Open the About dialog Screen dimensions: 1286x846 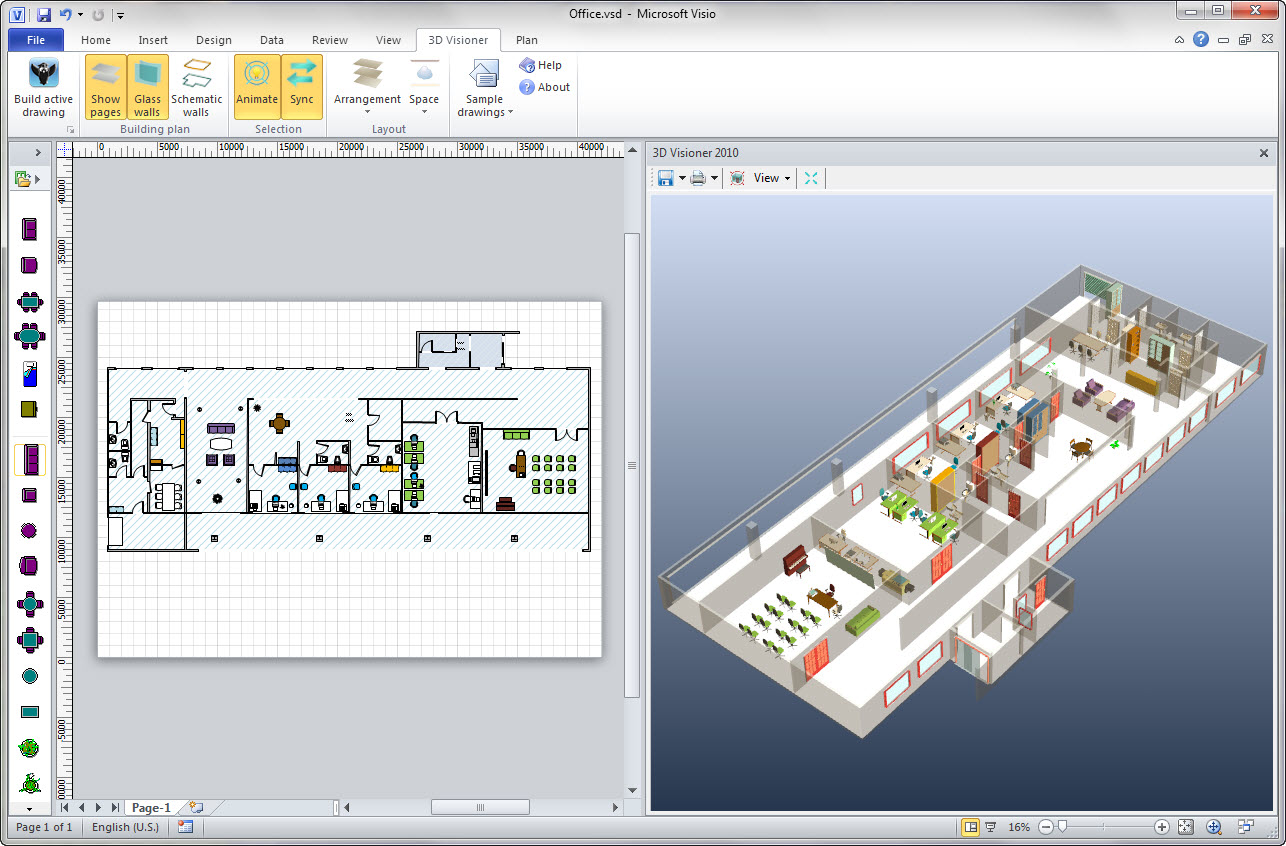coord(544,87)
